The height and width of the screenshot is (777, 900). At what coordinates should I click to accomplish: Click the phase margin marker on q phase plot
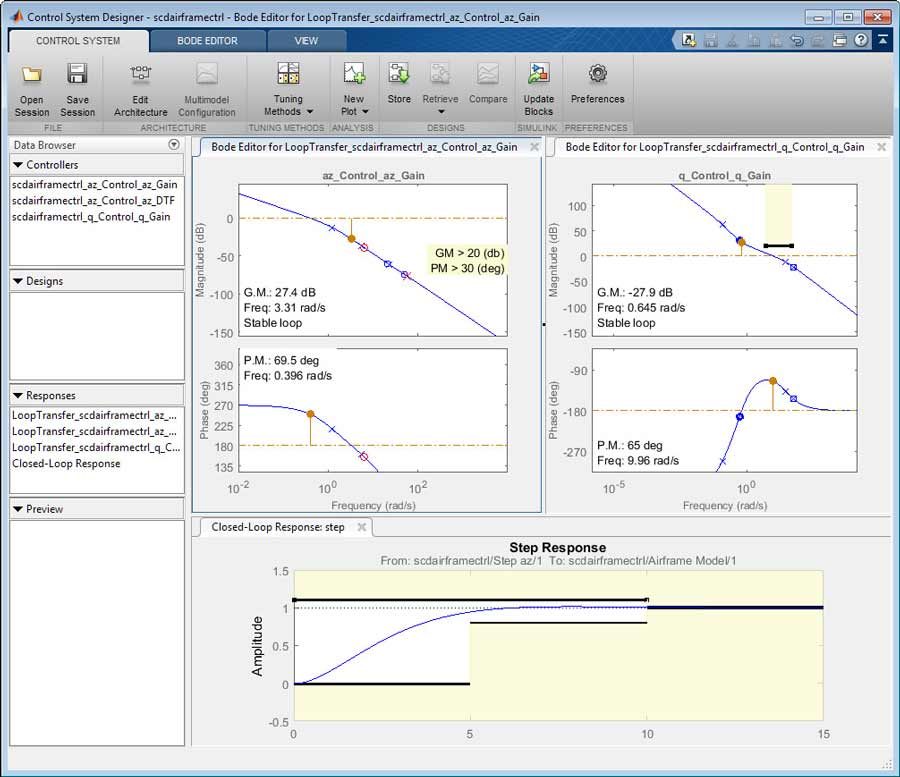click(773, 381)
